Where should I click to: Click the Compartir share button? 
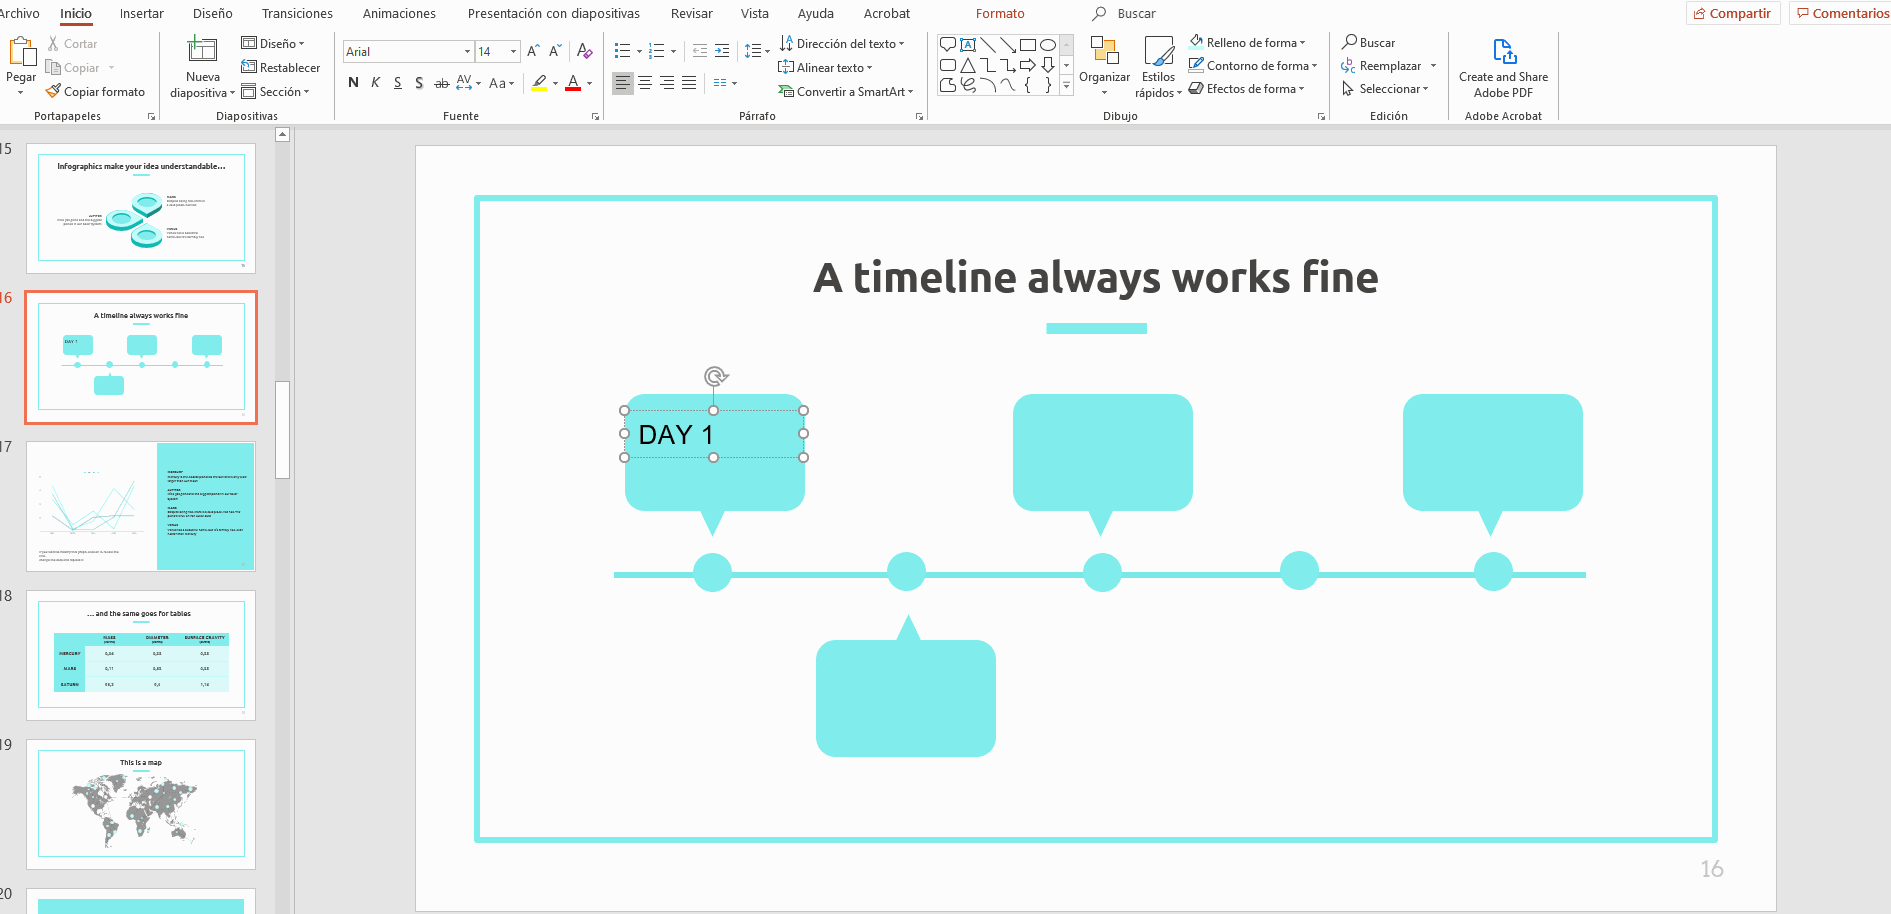1733,14
